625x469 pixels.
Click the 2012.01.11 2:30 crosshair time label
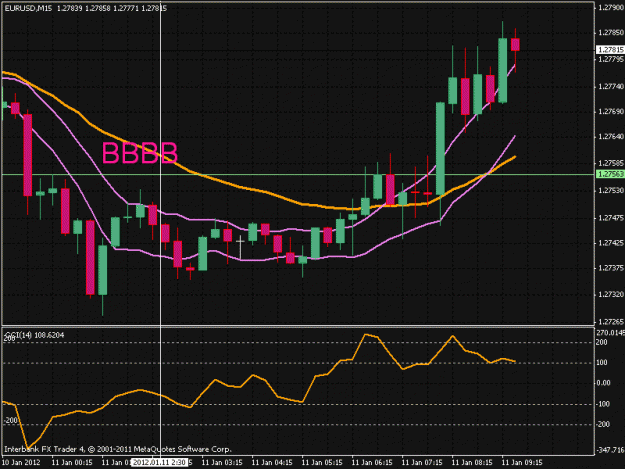coord(159,463)
